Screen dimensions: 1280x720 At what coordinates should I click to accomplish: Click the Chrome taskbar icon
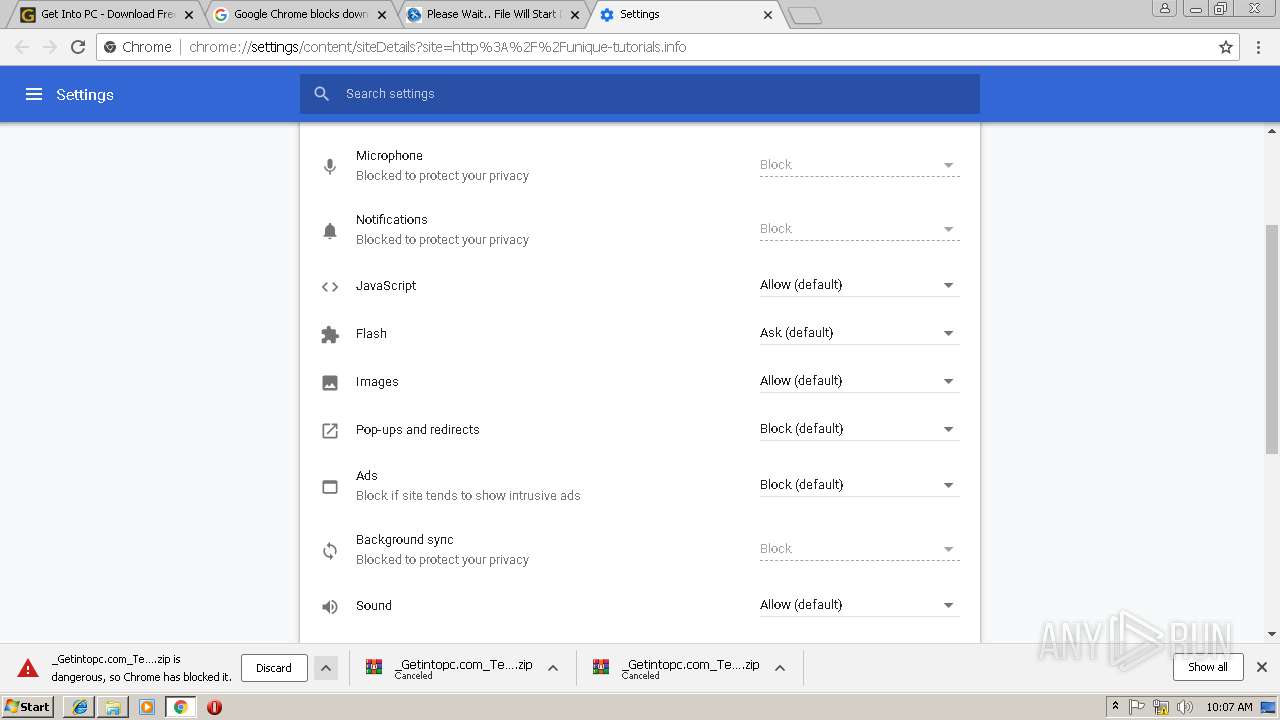pos(181,707)
